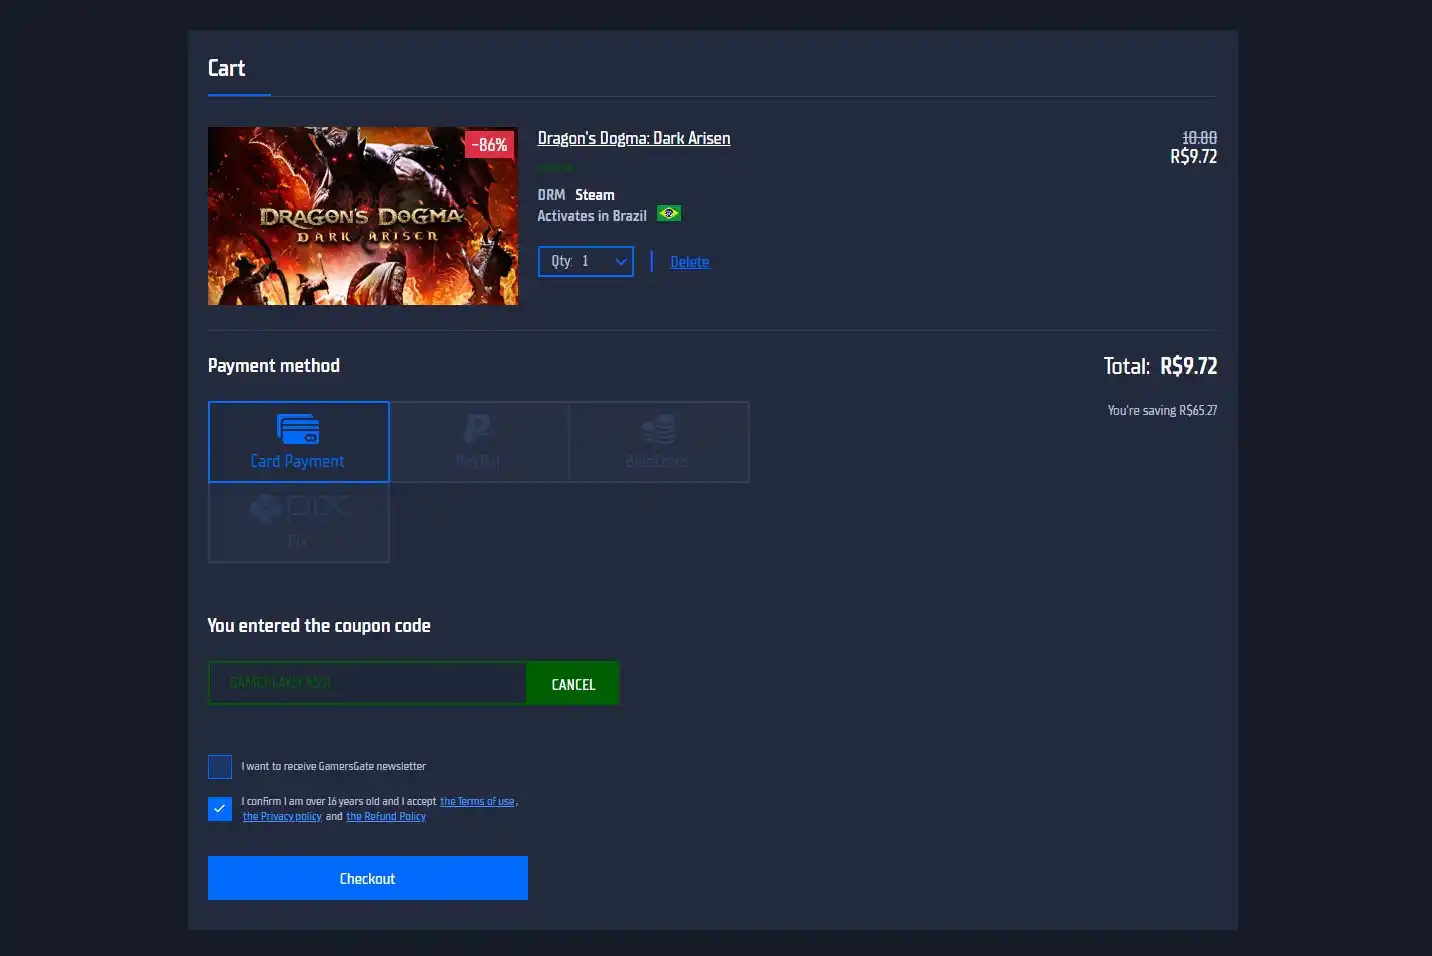Open the Qty quantity dropdown
Image resolution: width=1432 pixels, height=956 pixels.
(x=585, y=261)
